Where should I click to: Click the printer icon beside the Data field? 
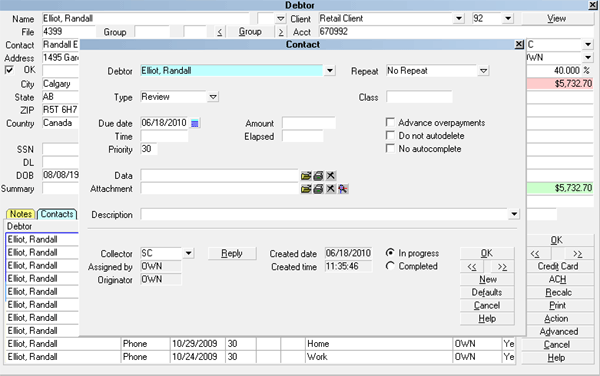[x=318, y=176]
